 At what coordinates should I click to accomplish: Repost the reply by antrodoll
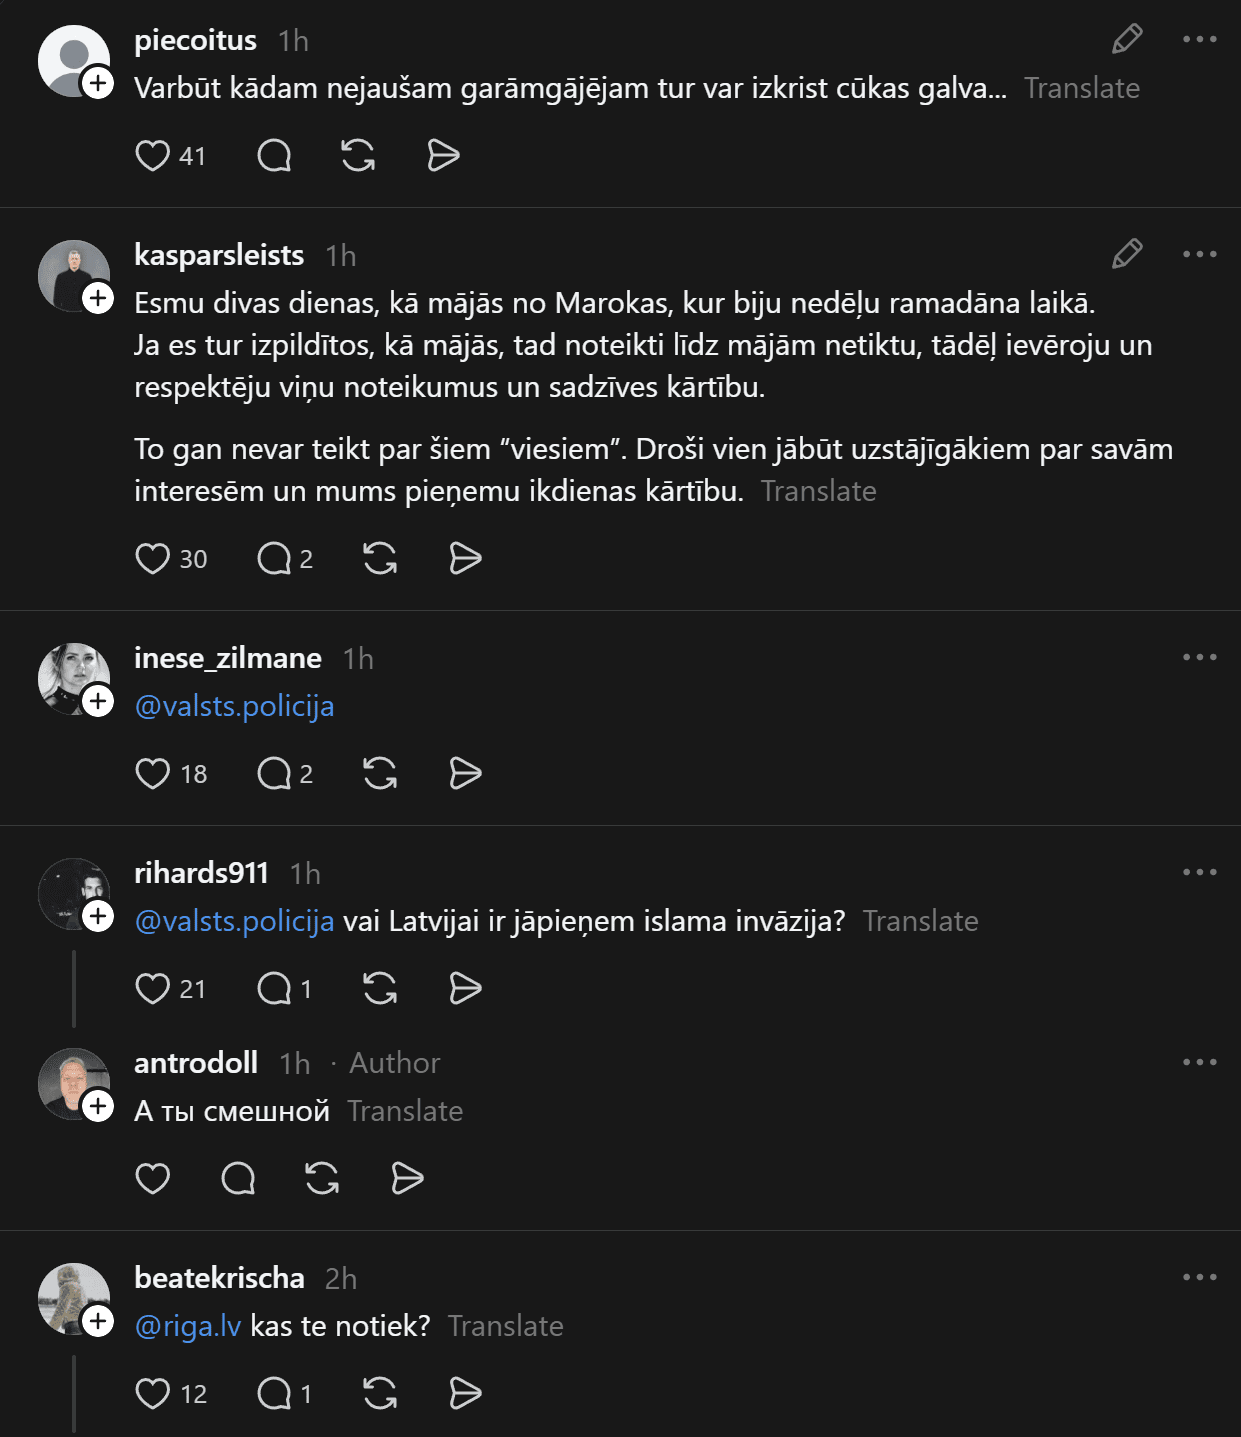(322, 1179)
